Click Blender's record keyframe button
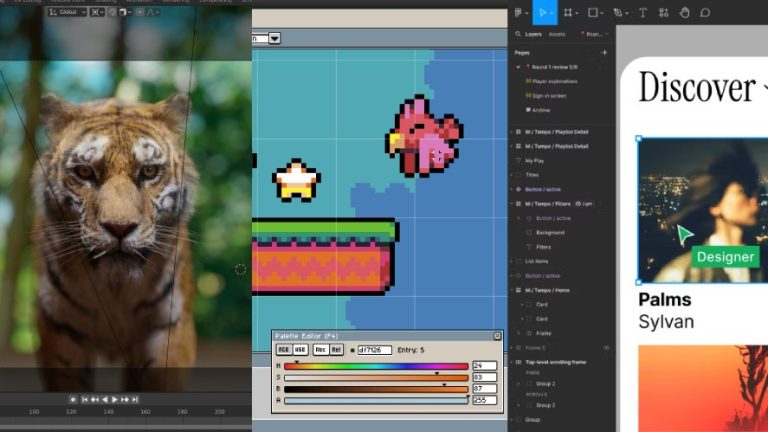The width and height of the screenshot is (768, 432). click(x=73, y=400)
